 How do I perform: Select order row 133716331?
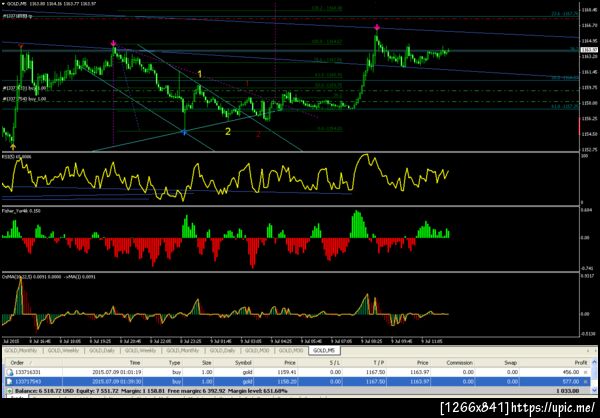point(298,372)
